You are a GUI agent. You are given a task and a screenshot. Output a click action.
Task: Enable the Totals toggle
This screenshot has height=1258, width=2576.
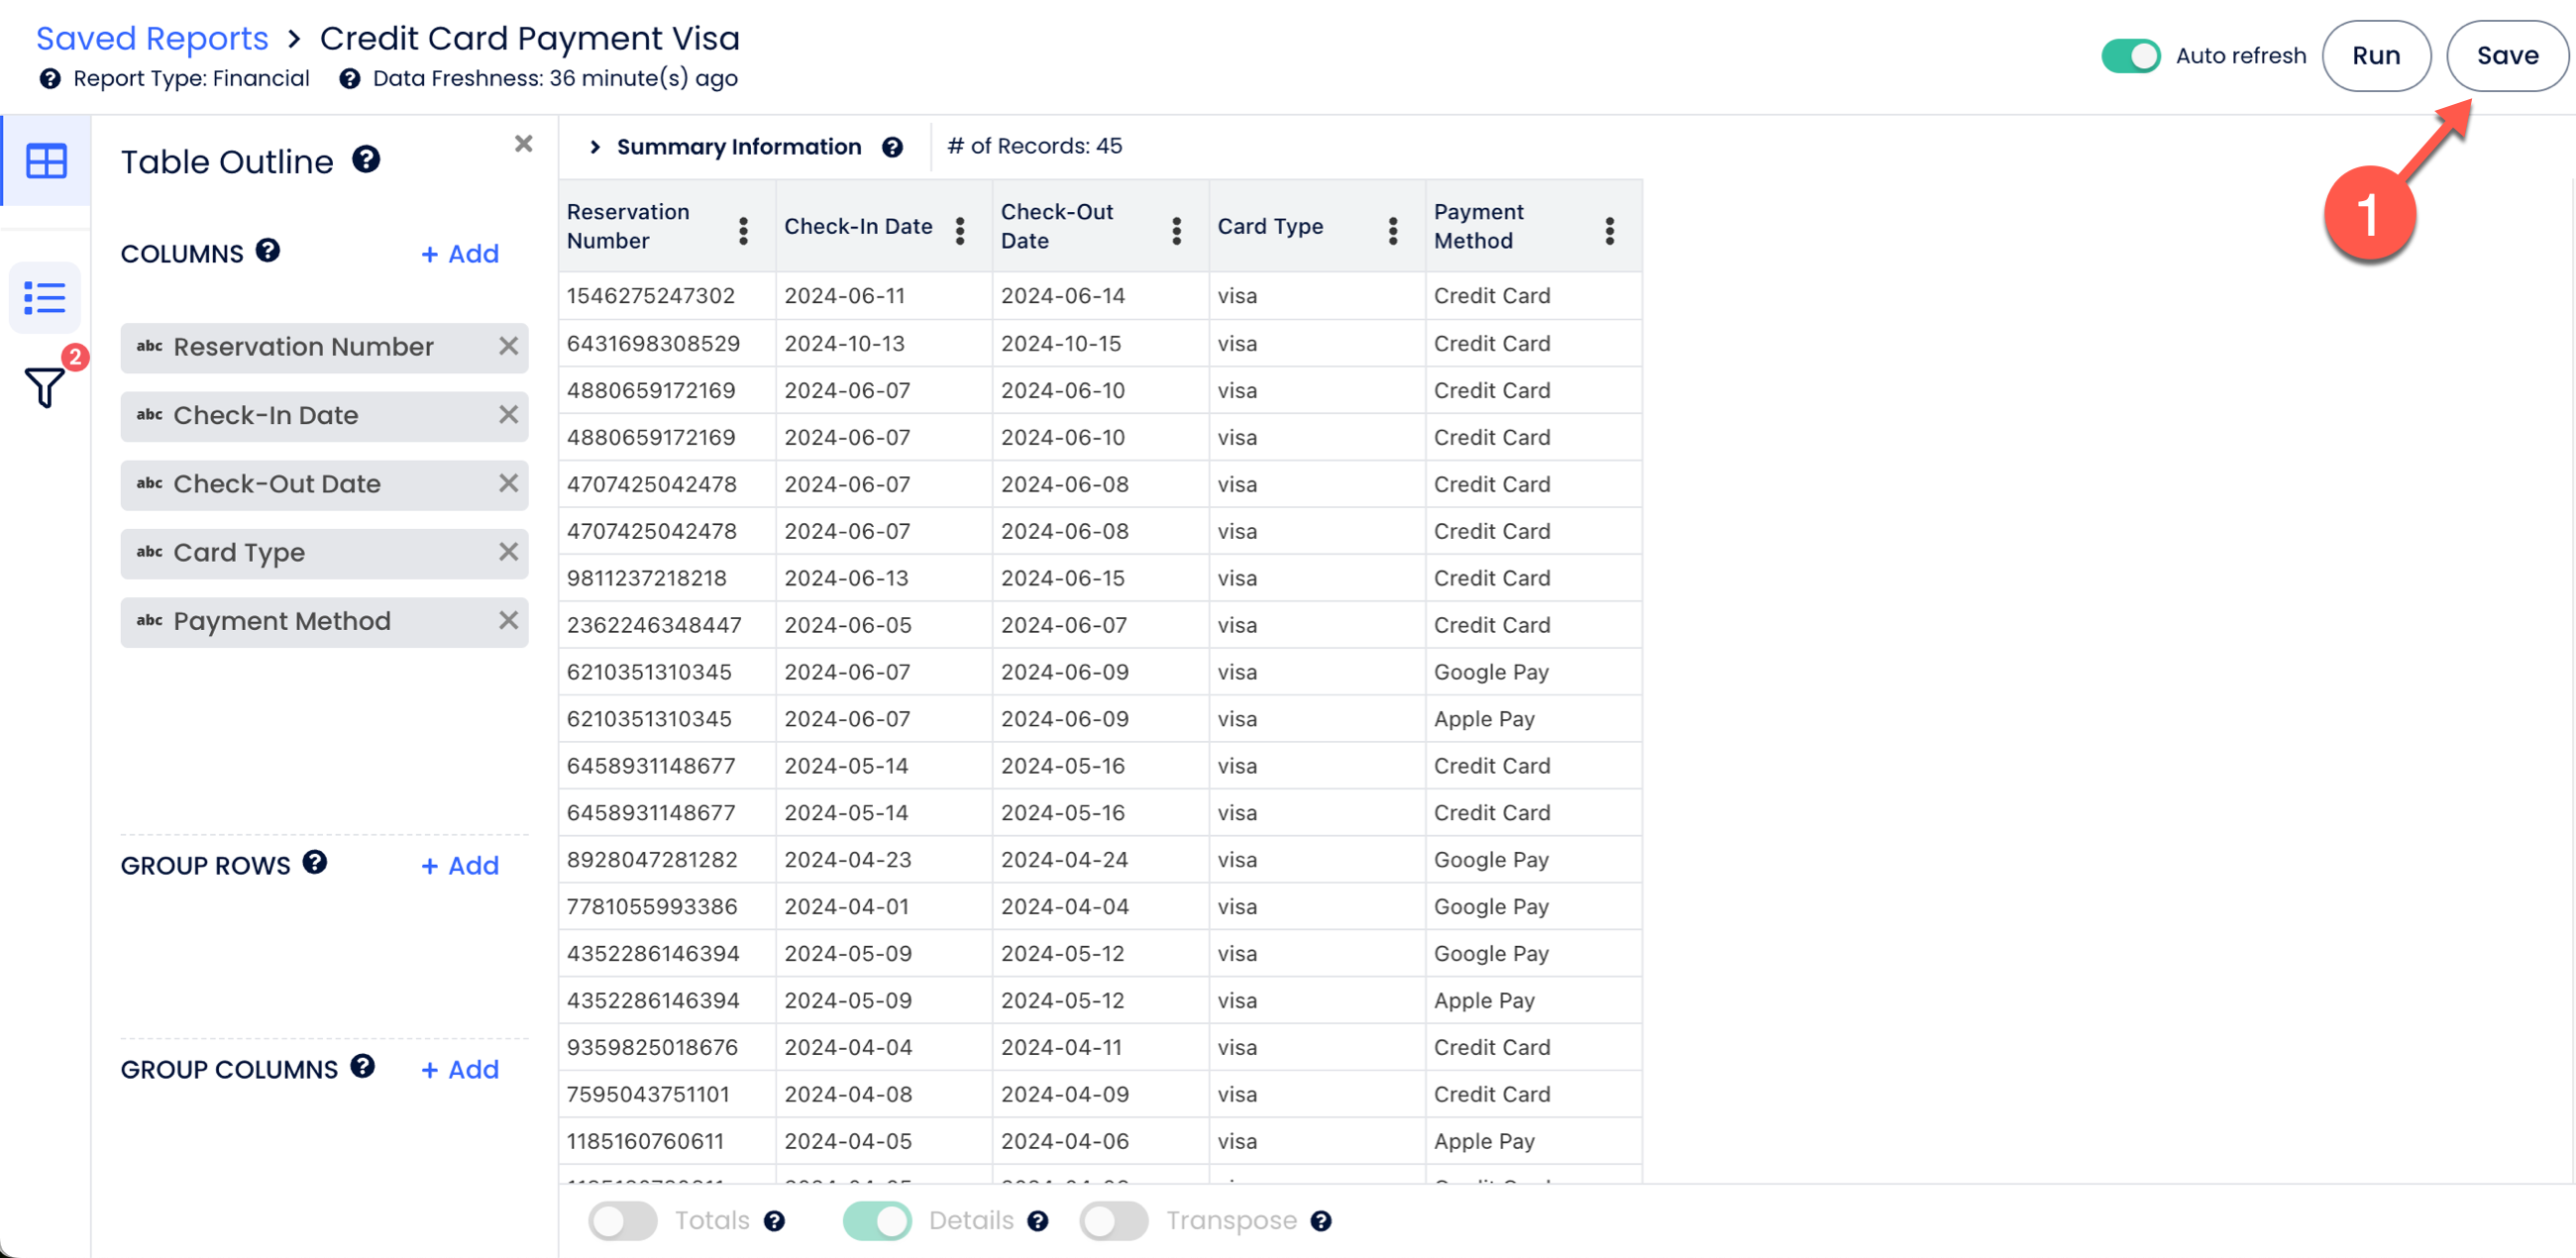pos(622,1220)
